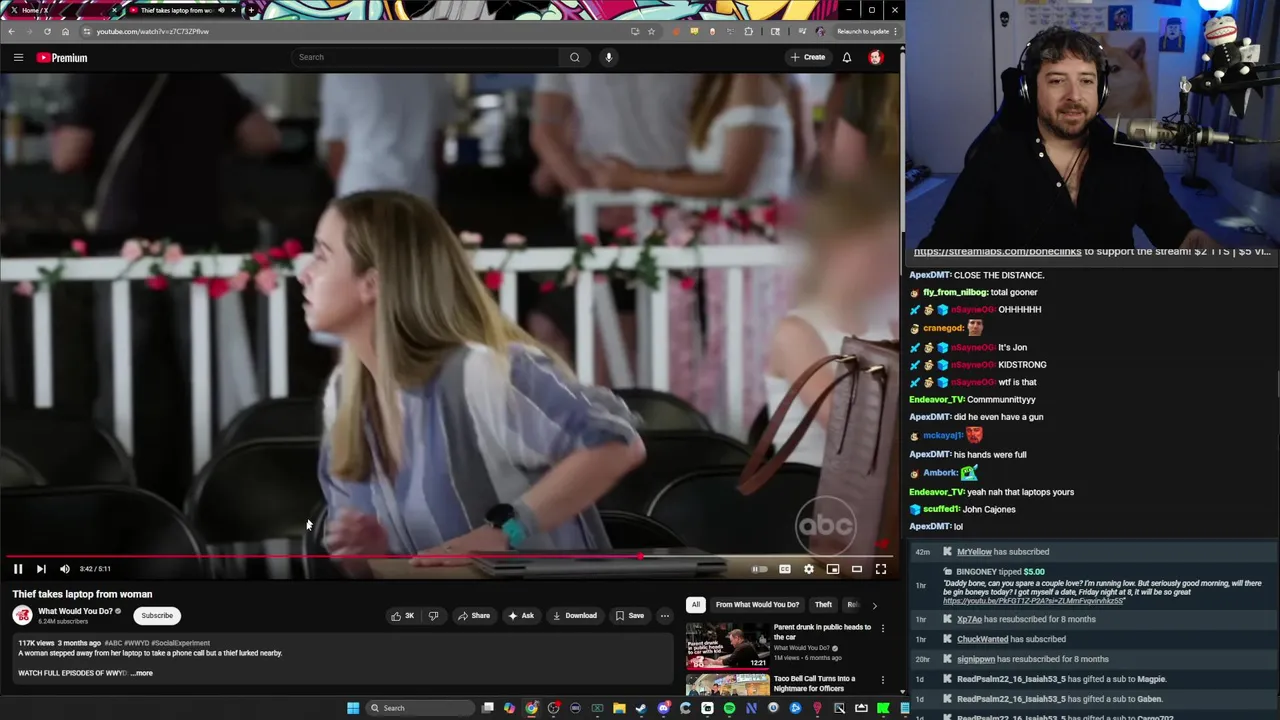The width and height of the screenshot is (1280, 720).
Task: Open Taco Bell Call Turns video title
Action: 814,683
